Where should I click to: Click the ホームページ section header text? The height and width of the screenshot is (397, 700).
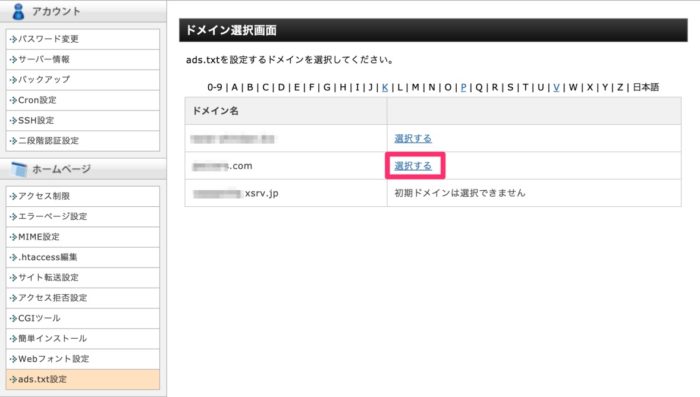[62, 169]
